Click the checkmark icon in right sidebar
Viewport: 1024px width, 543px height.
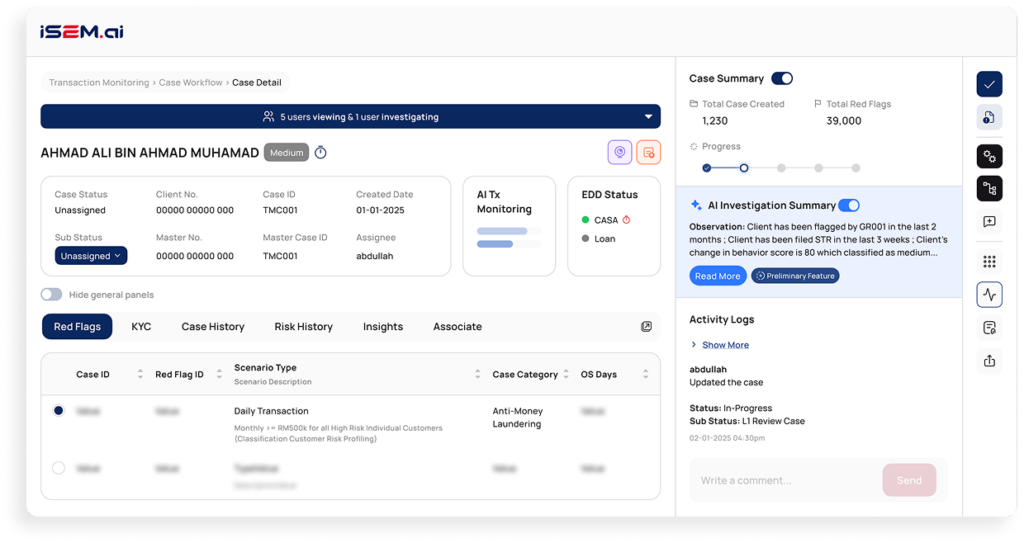[x=988, y=85]
